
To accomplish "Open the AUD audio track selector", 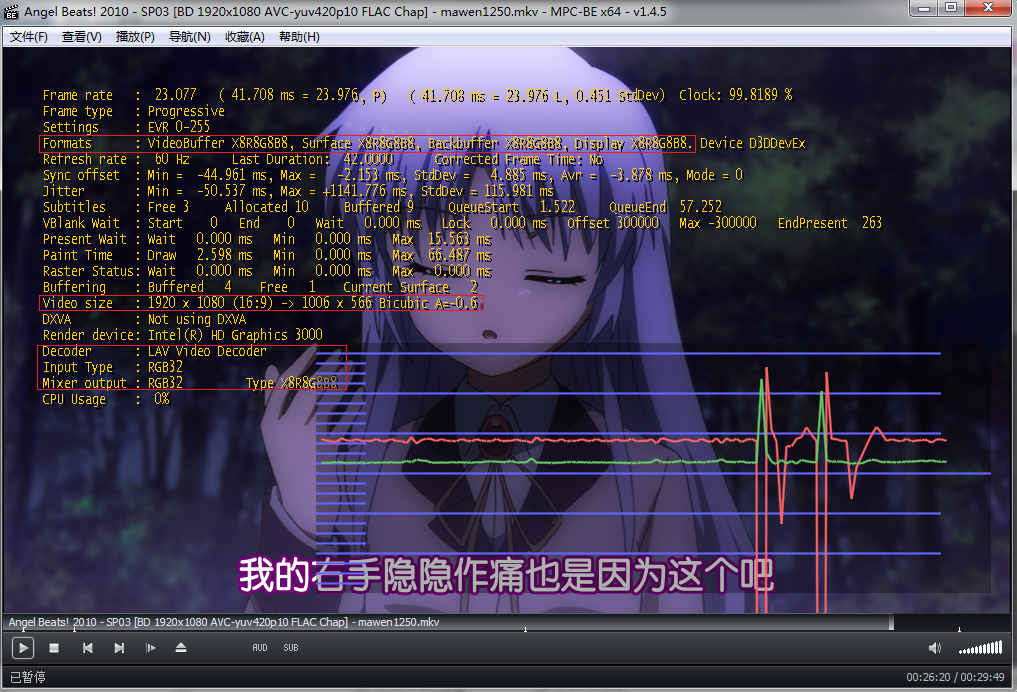I will pos(259,648).
